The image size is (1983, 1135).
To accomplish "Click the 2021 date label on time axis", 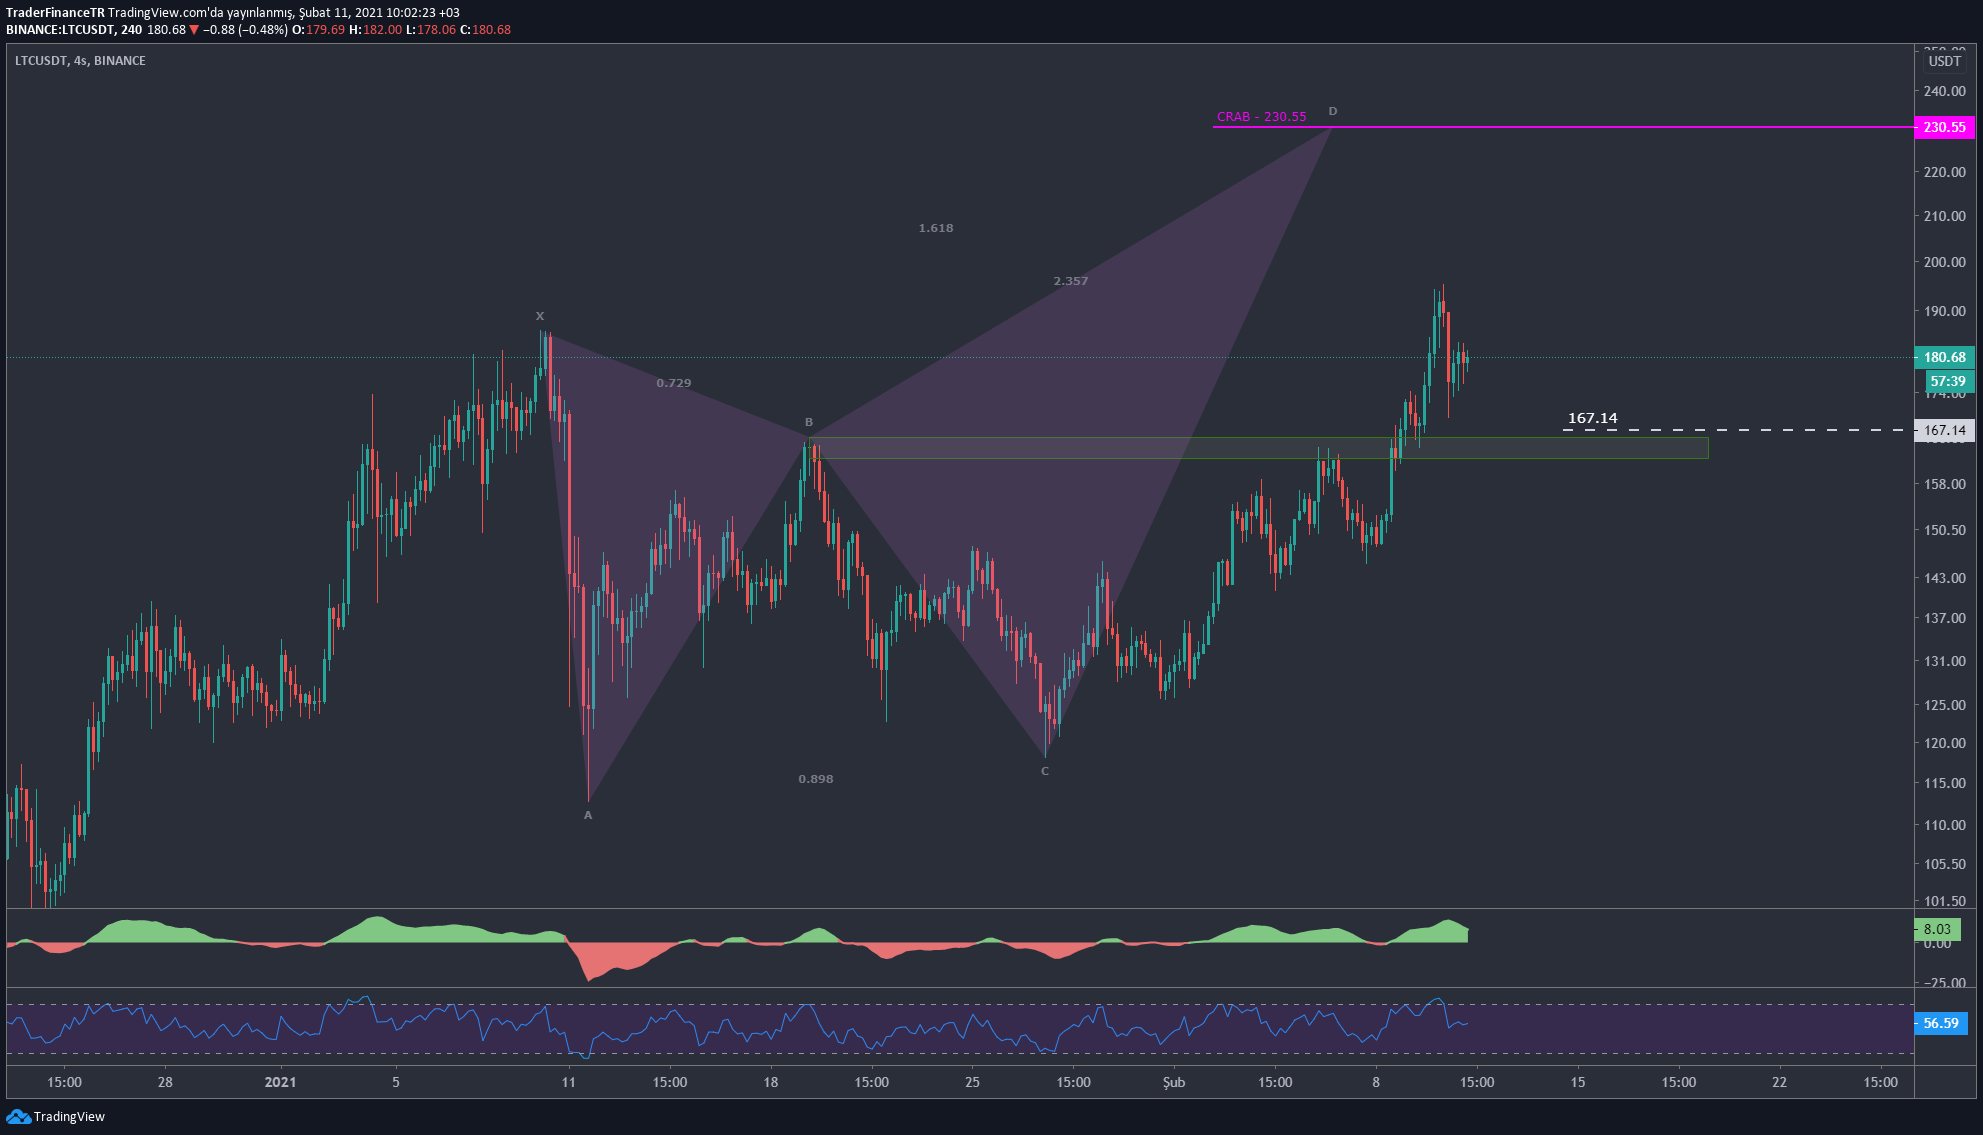I will pyautogui.click(x=280, y=1082).
